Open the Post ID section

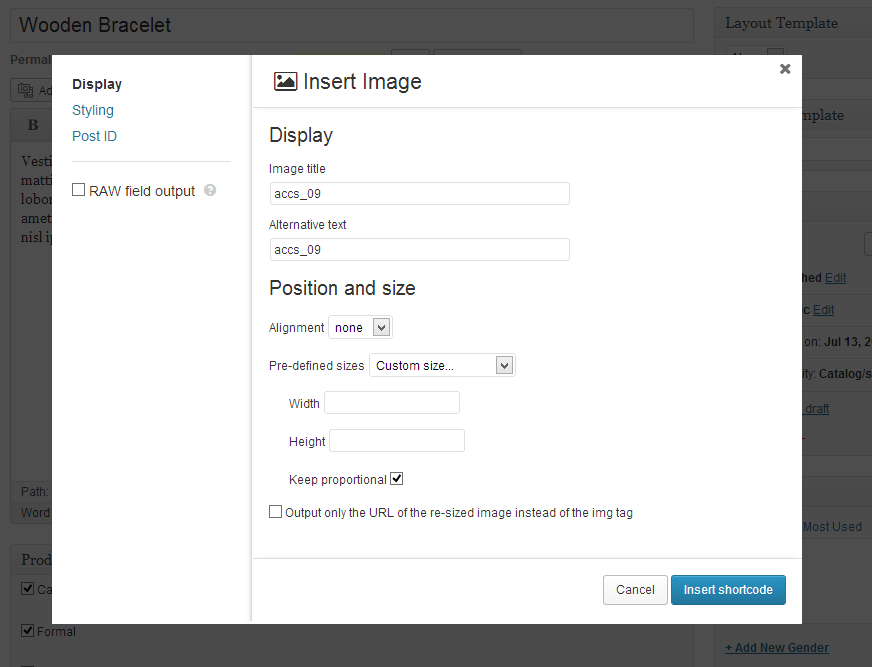tap(95, 136)
